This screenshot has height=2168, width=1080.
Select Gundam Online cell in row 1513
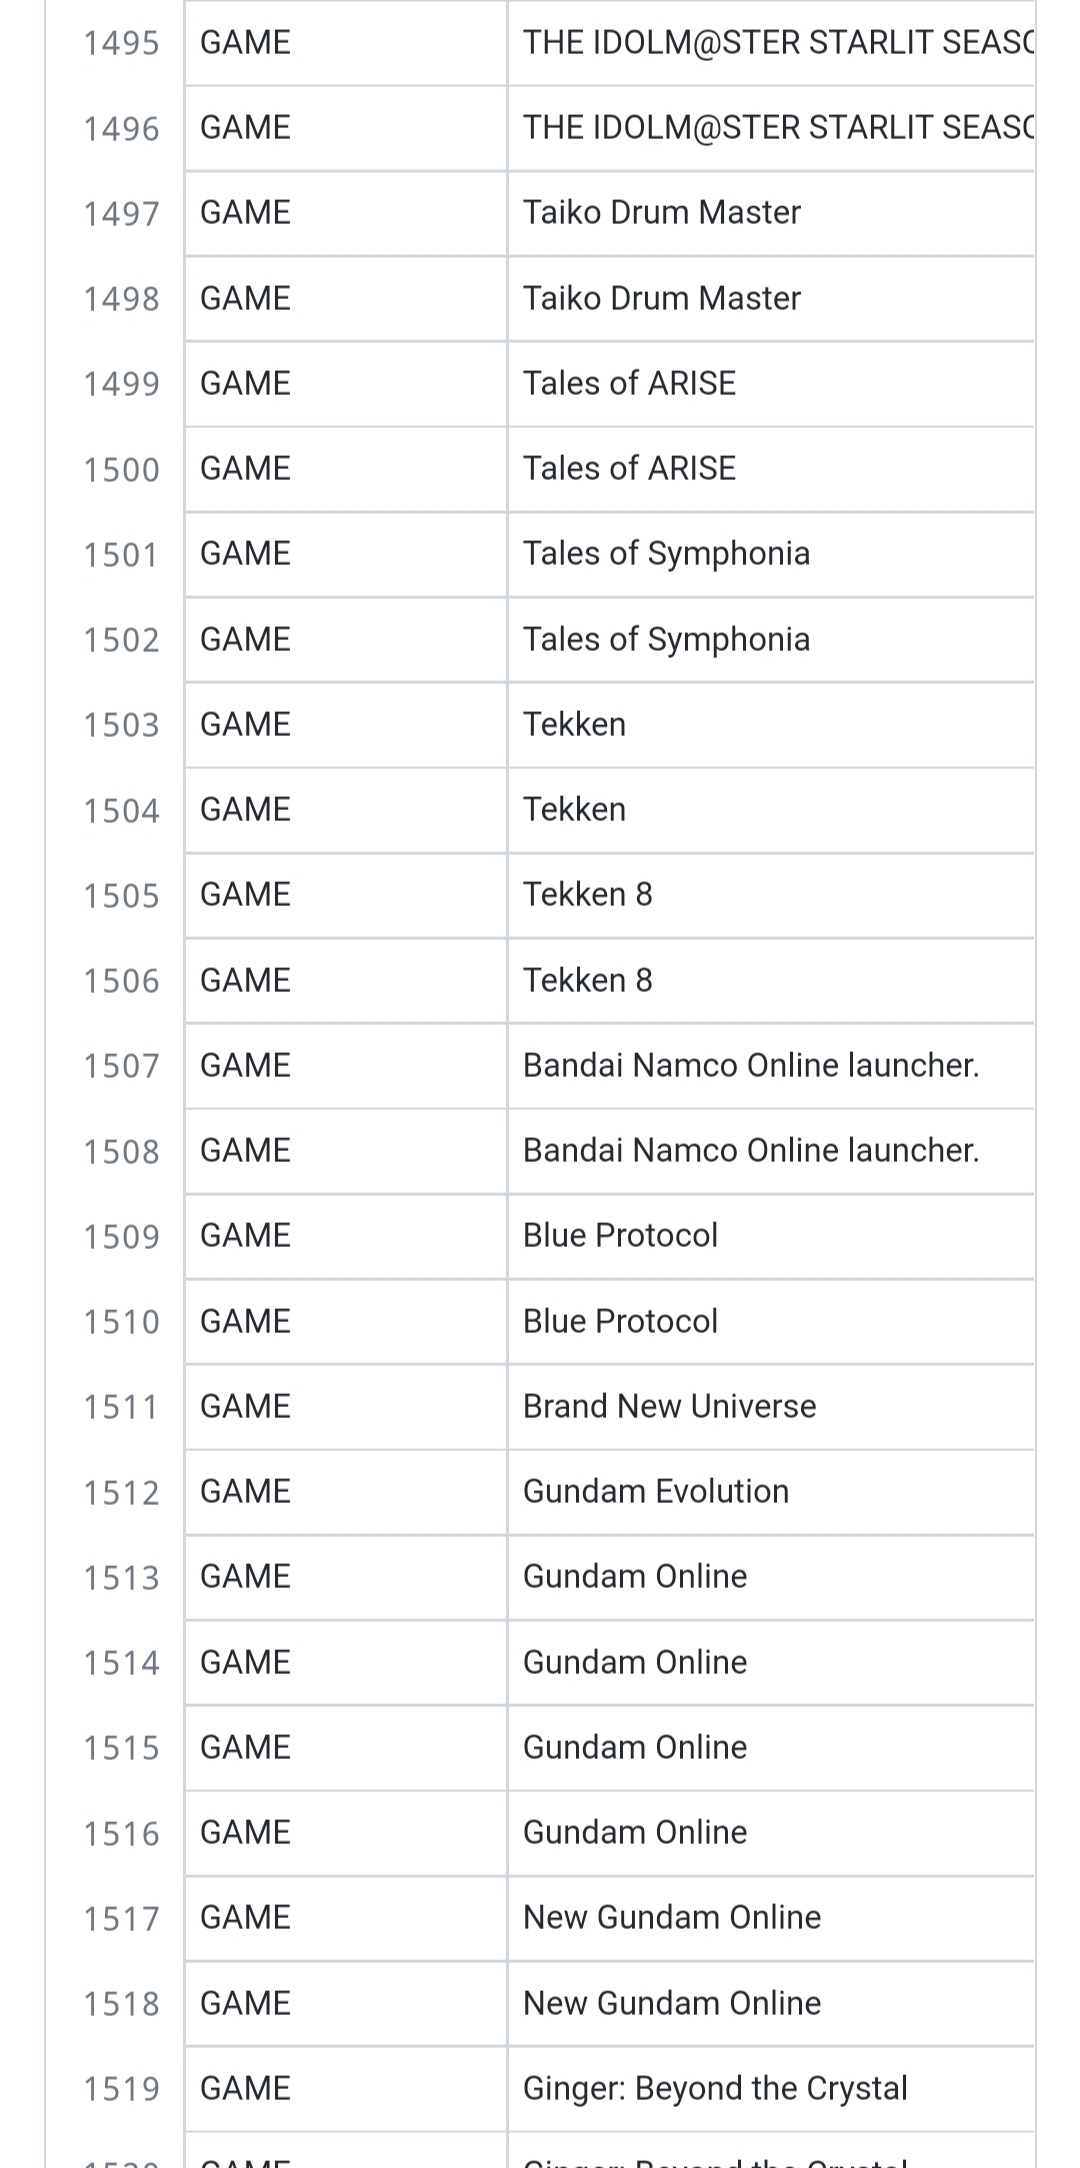771,1577
